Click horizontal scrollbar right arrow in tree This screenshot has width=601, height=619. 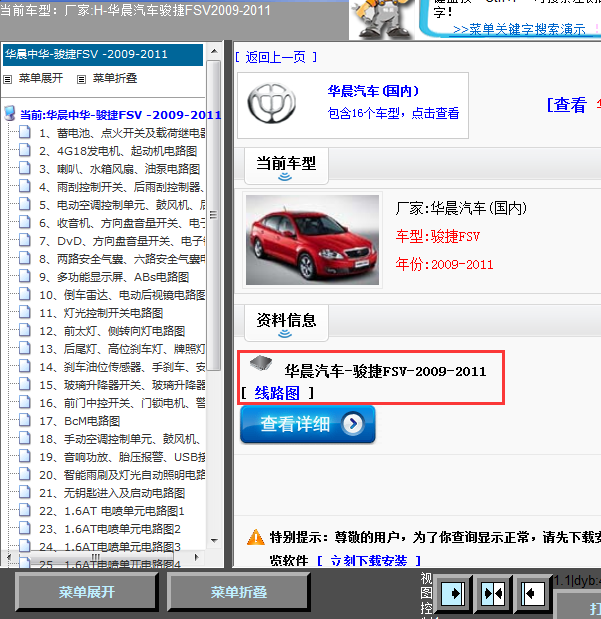pos(196,557)
